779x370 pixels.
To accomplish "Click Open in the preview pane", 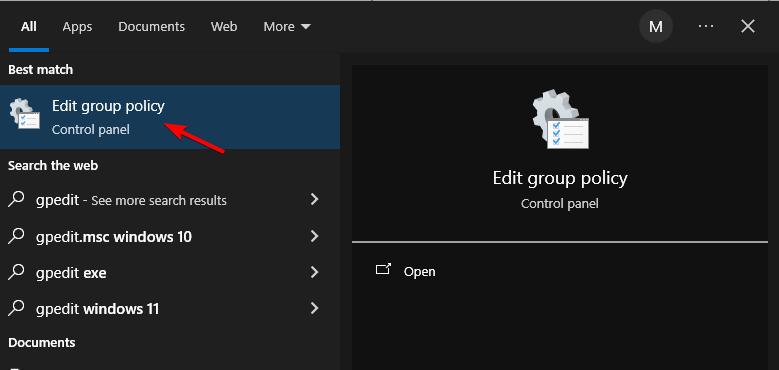I will pyautogui.click(x=419, y=271).
